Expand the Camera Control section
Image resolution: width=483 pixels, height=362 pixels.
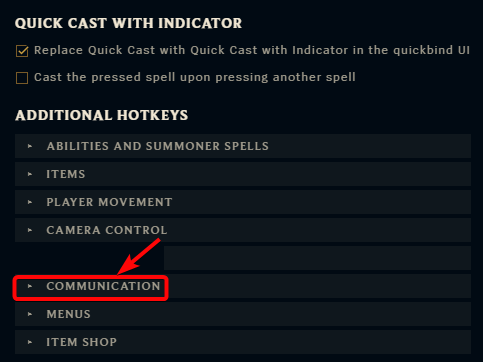tap(243, 230)
